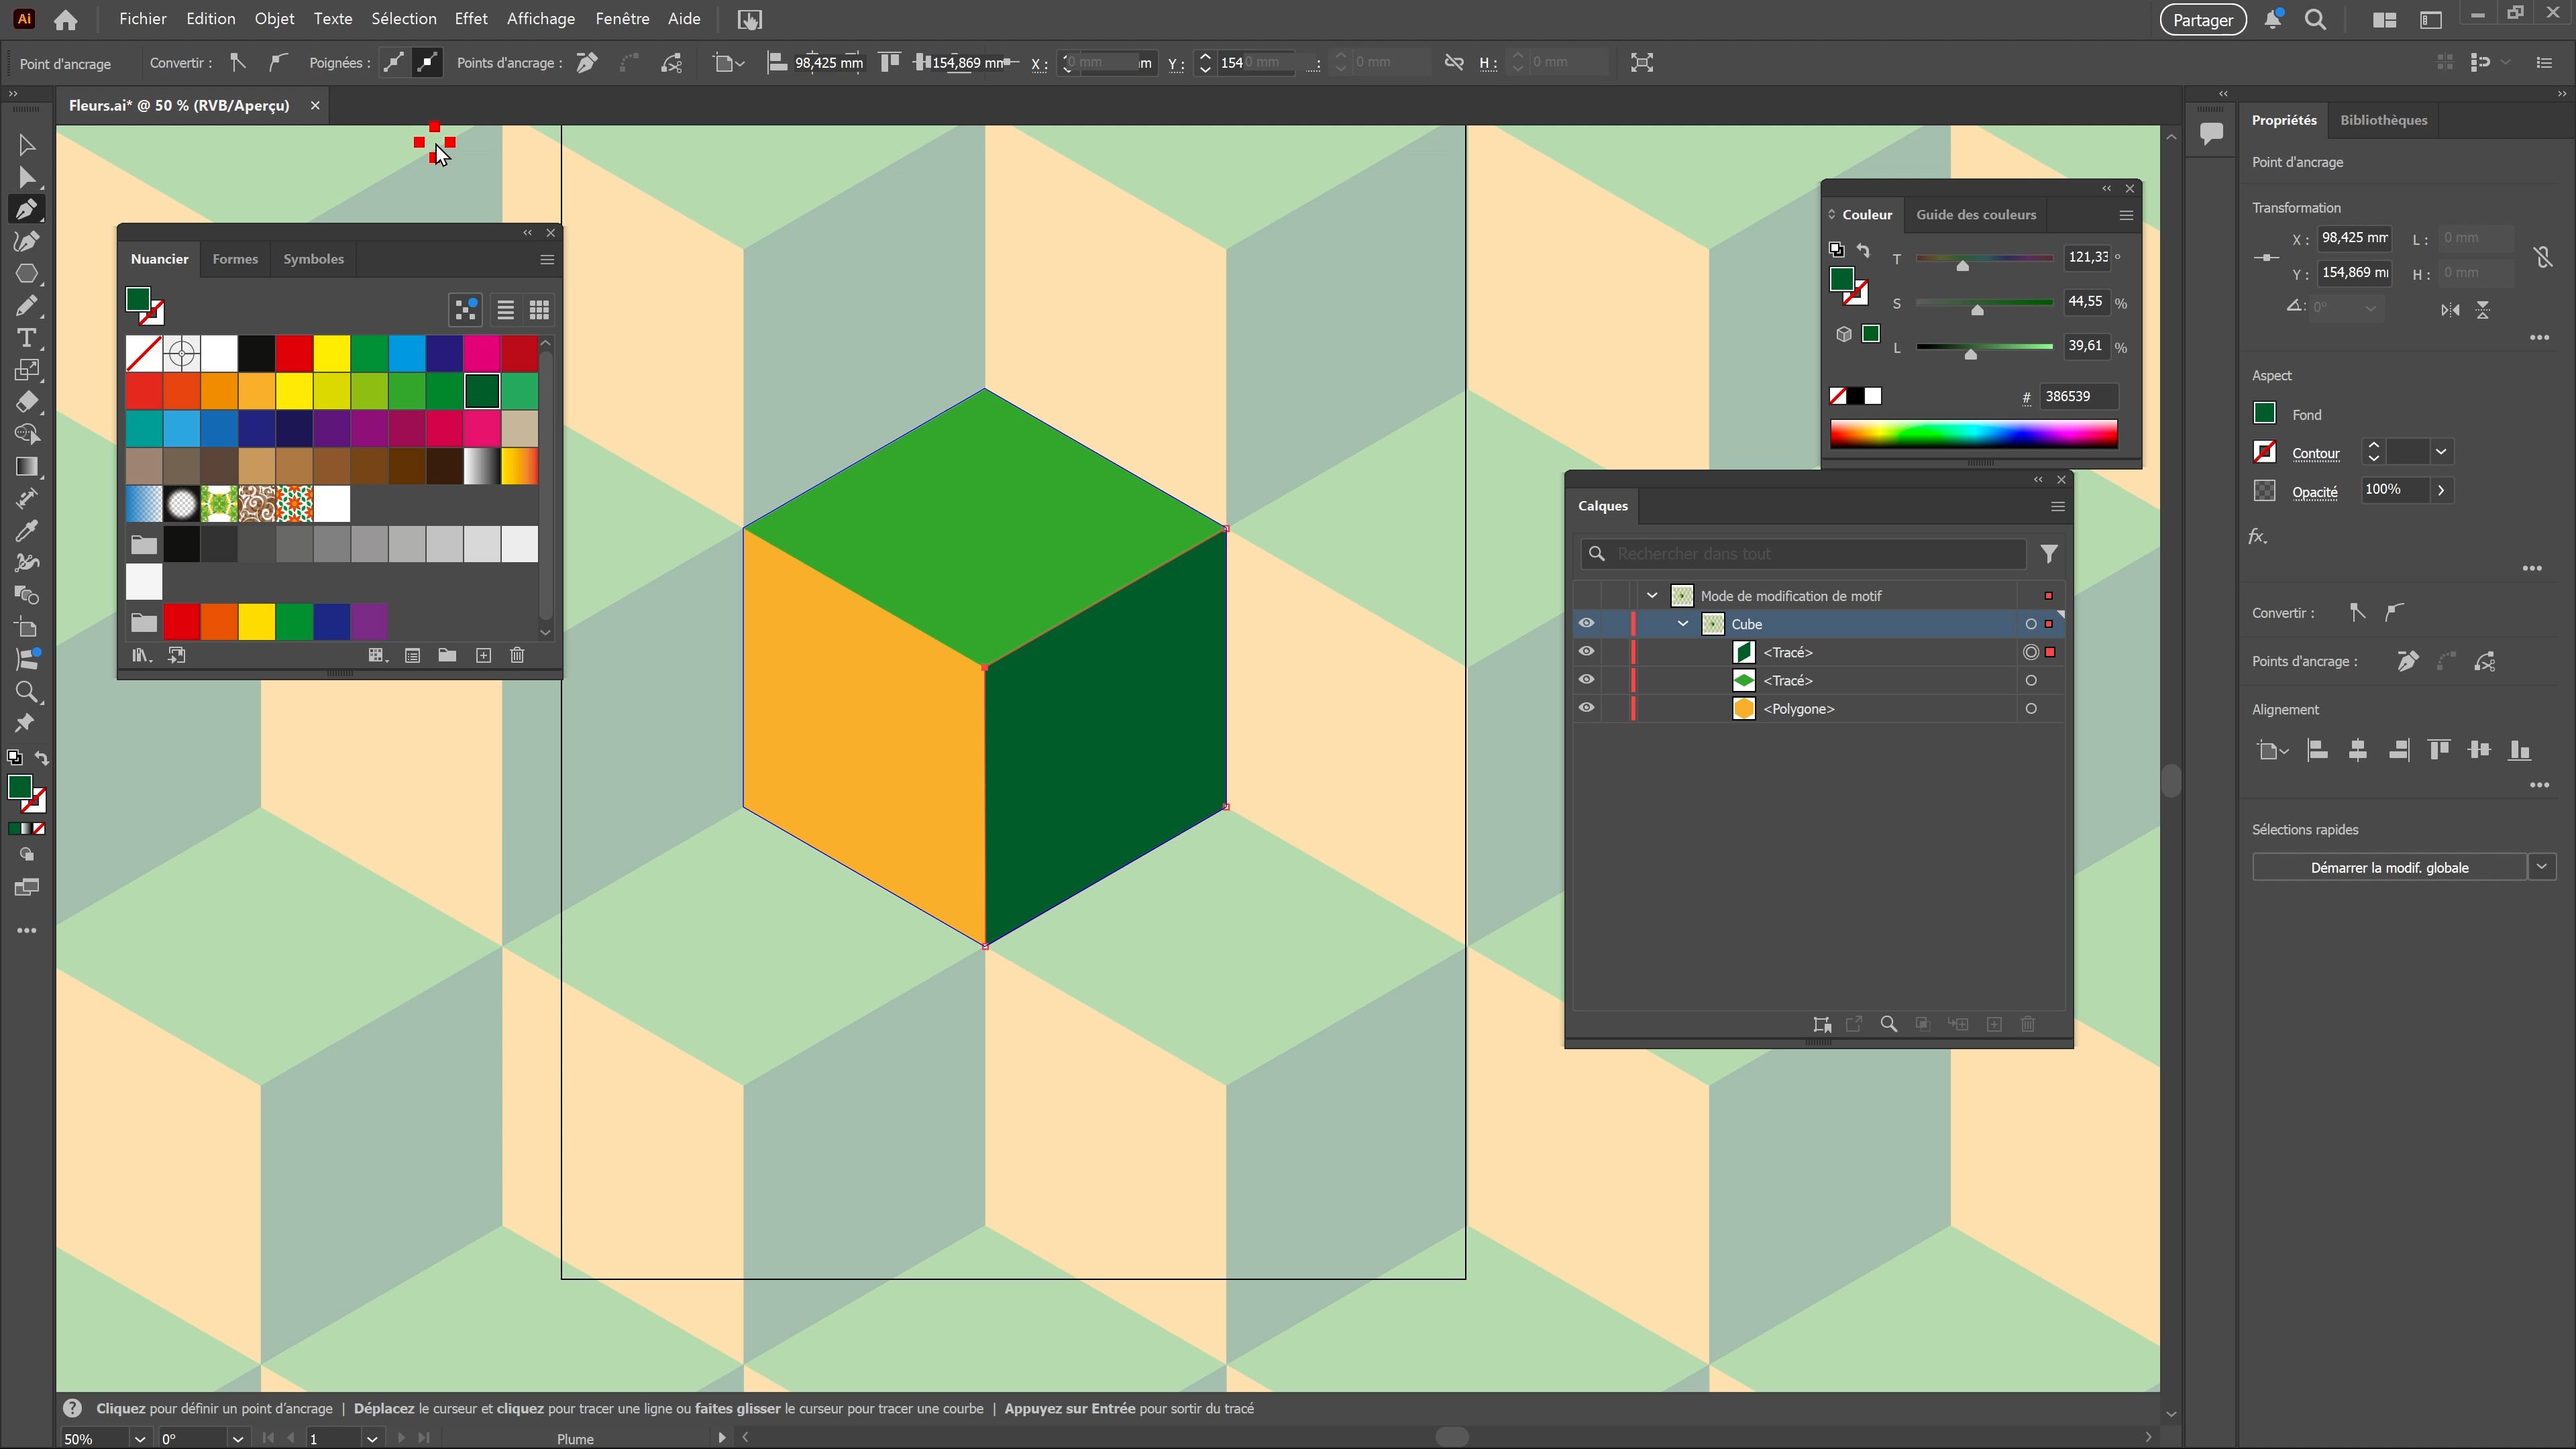Image resolution: width=2576 pixels, height=1449 pixels.
Task: Click the Rechercher dans tout search field
Action: (1804, 554)
